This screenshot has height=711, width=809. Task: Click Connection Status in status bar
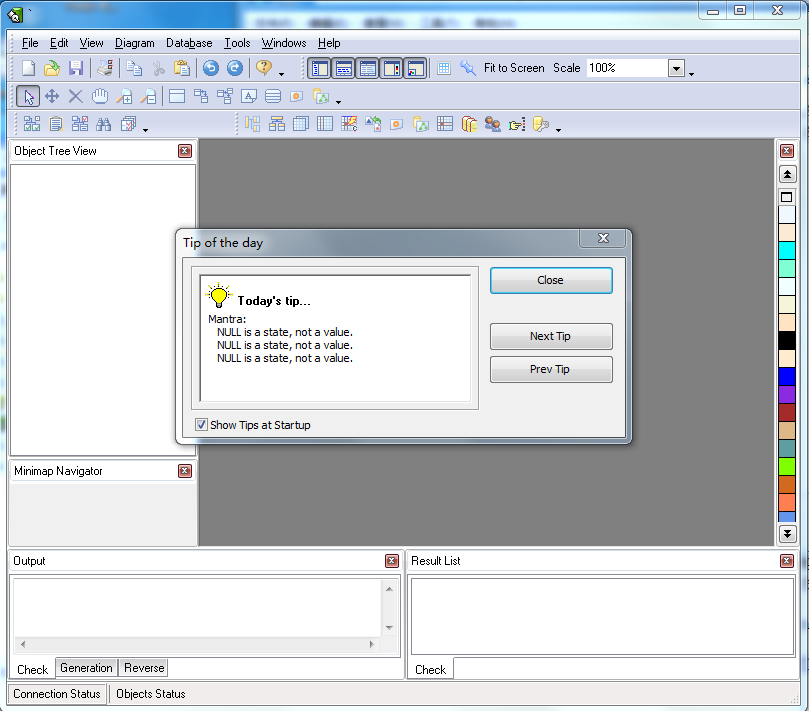57,694
